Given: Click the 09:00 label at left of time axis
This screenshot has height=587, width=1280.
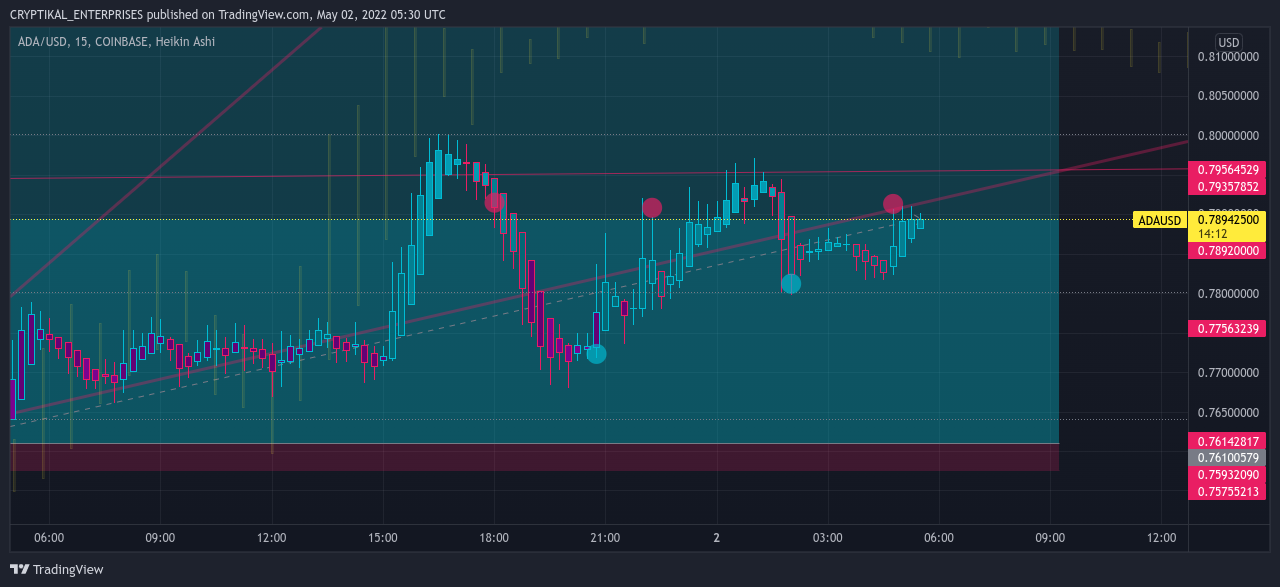Looking at the screenshot, I should 160,538.
